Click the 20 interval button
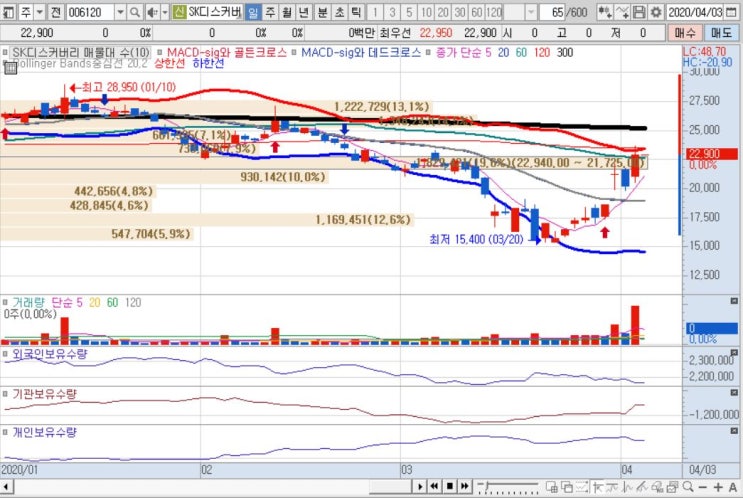 coord(443,12)
